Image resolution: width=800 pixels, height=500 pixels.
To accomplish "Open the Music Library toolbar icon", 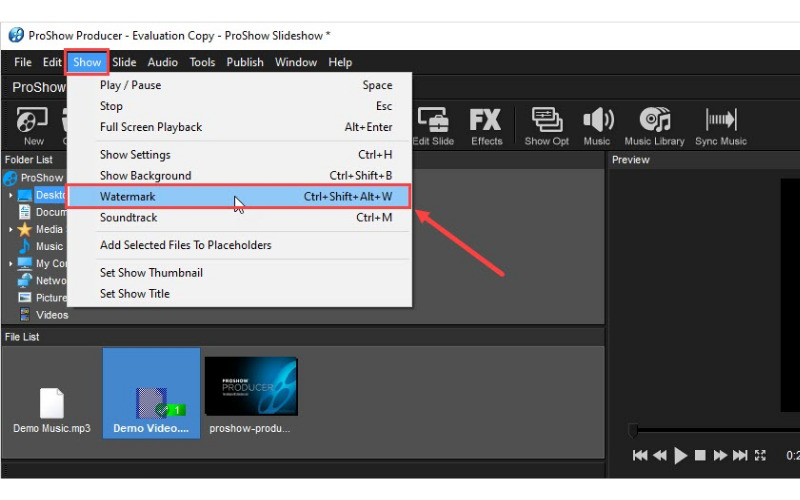I will point(655,126).
